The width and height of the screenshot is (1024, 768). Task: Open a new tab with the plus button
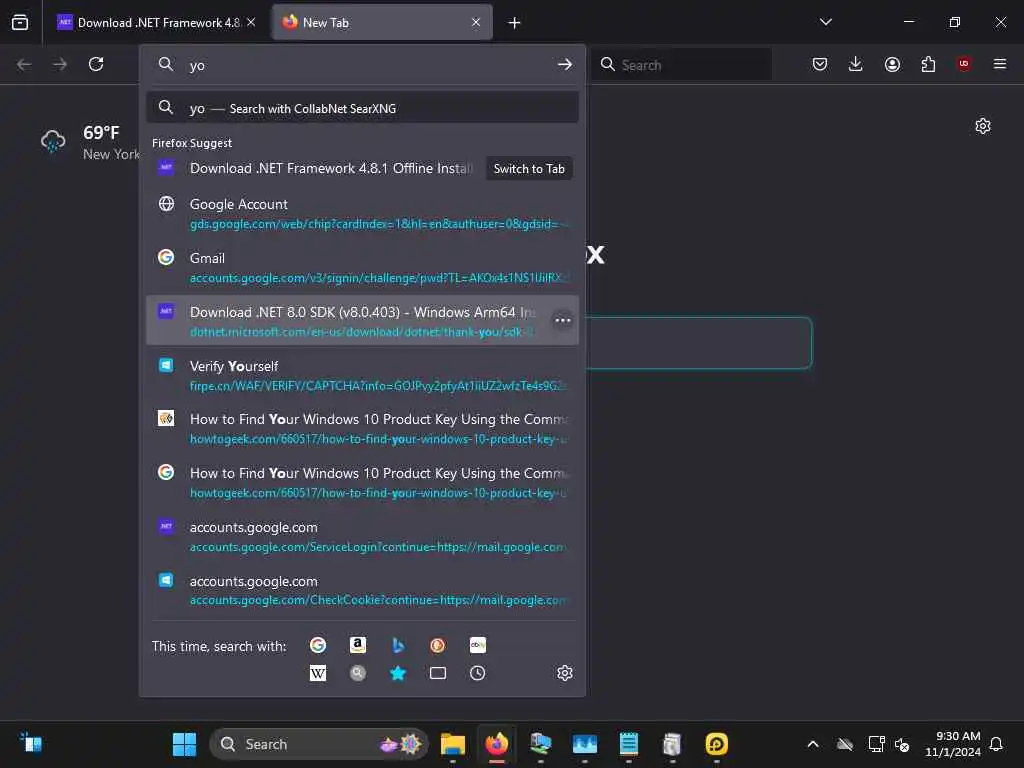coord(515,23)
